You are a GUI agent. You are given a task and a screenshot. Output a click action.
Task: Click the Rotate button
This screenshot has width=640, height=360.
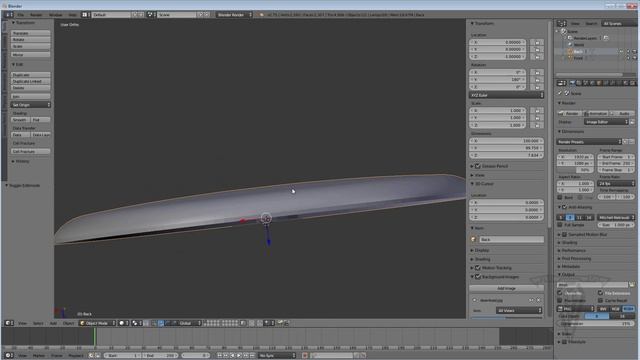[31, 40]
